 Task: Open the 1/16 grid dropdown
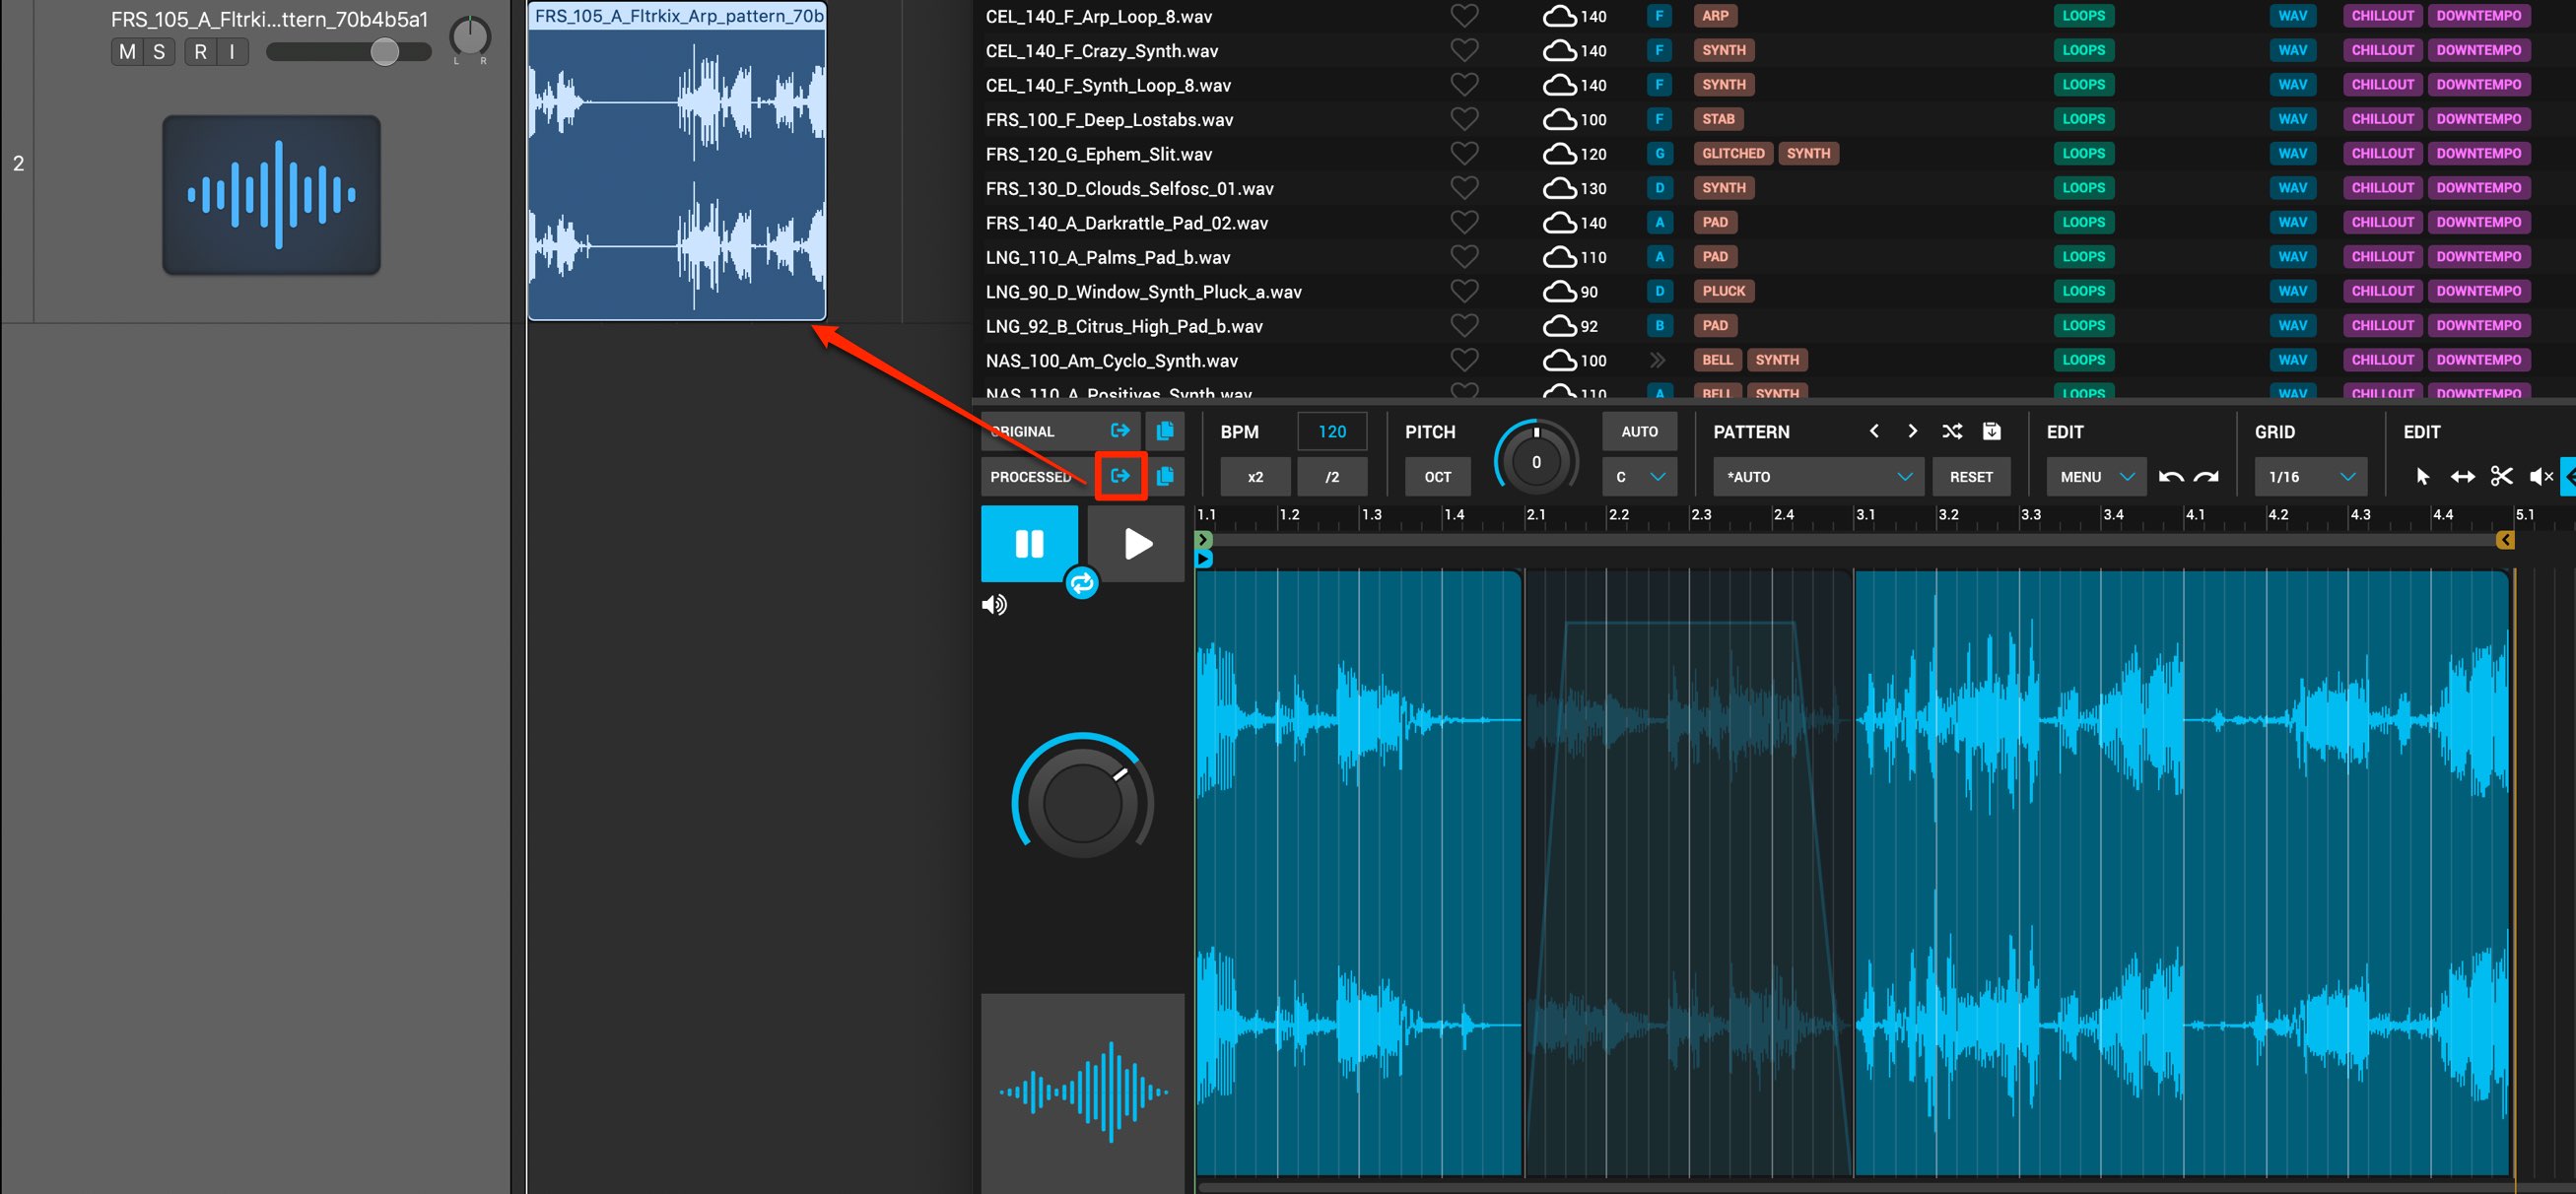2311,477
